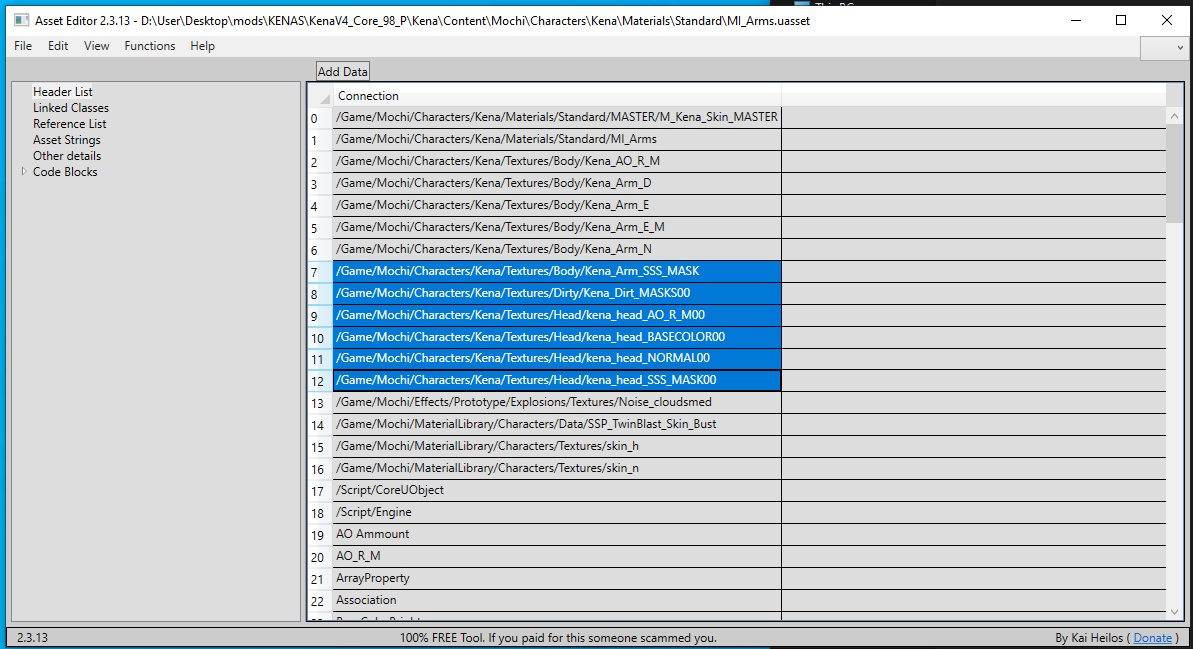Select the Materials/Standard/MI_Arms row
Screen dimensions: 1193x649
click(557, 139)
